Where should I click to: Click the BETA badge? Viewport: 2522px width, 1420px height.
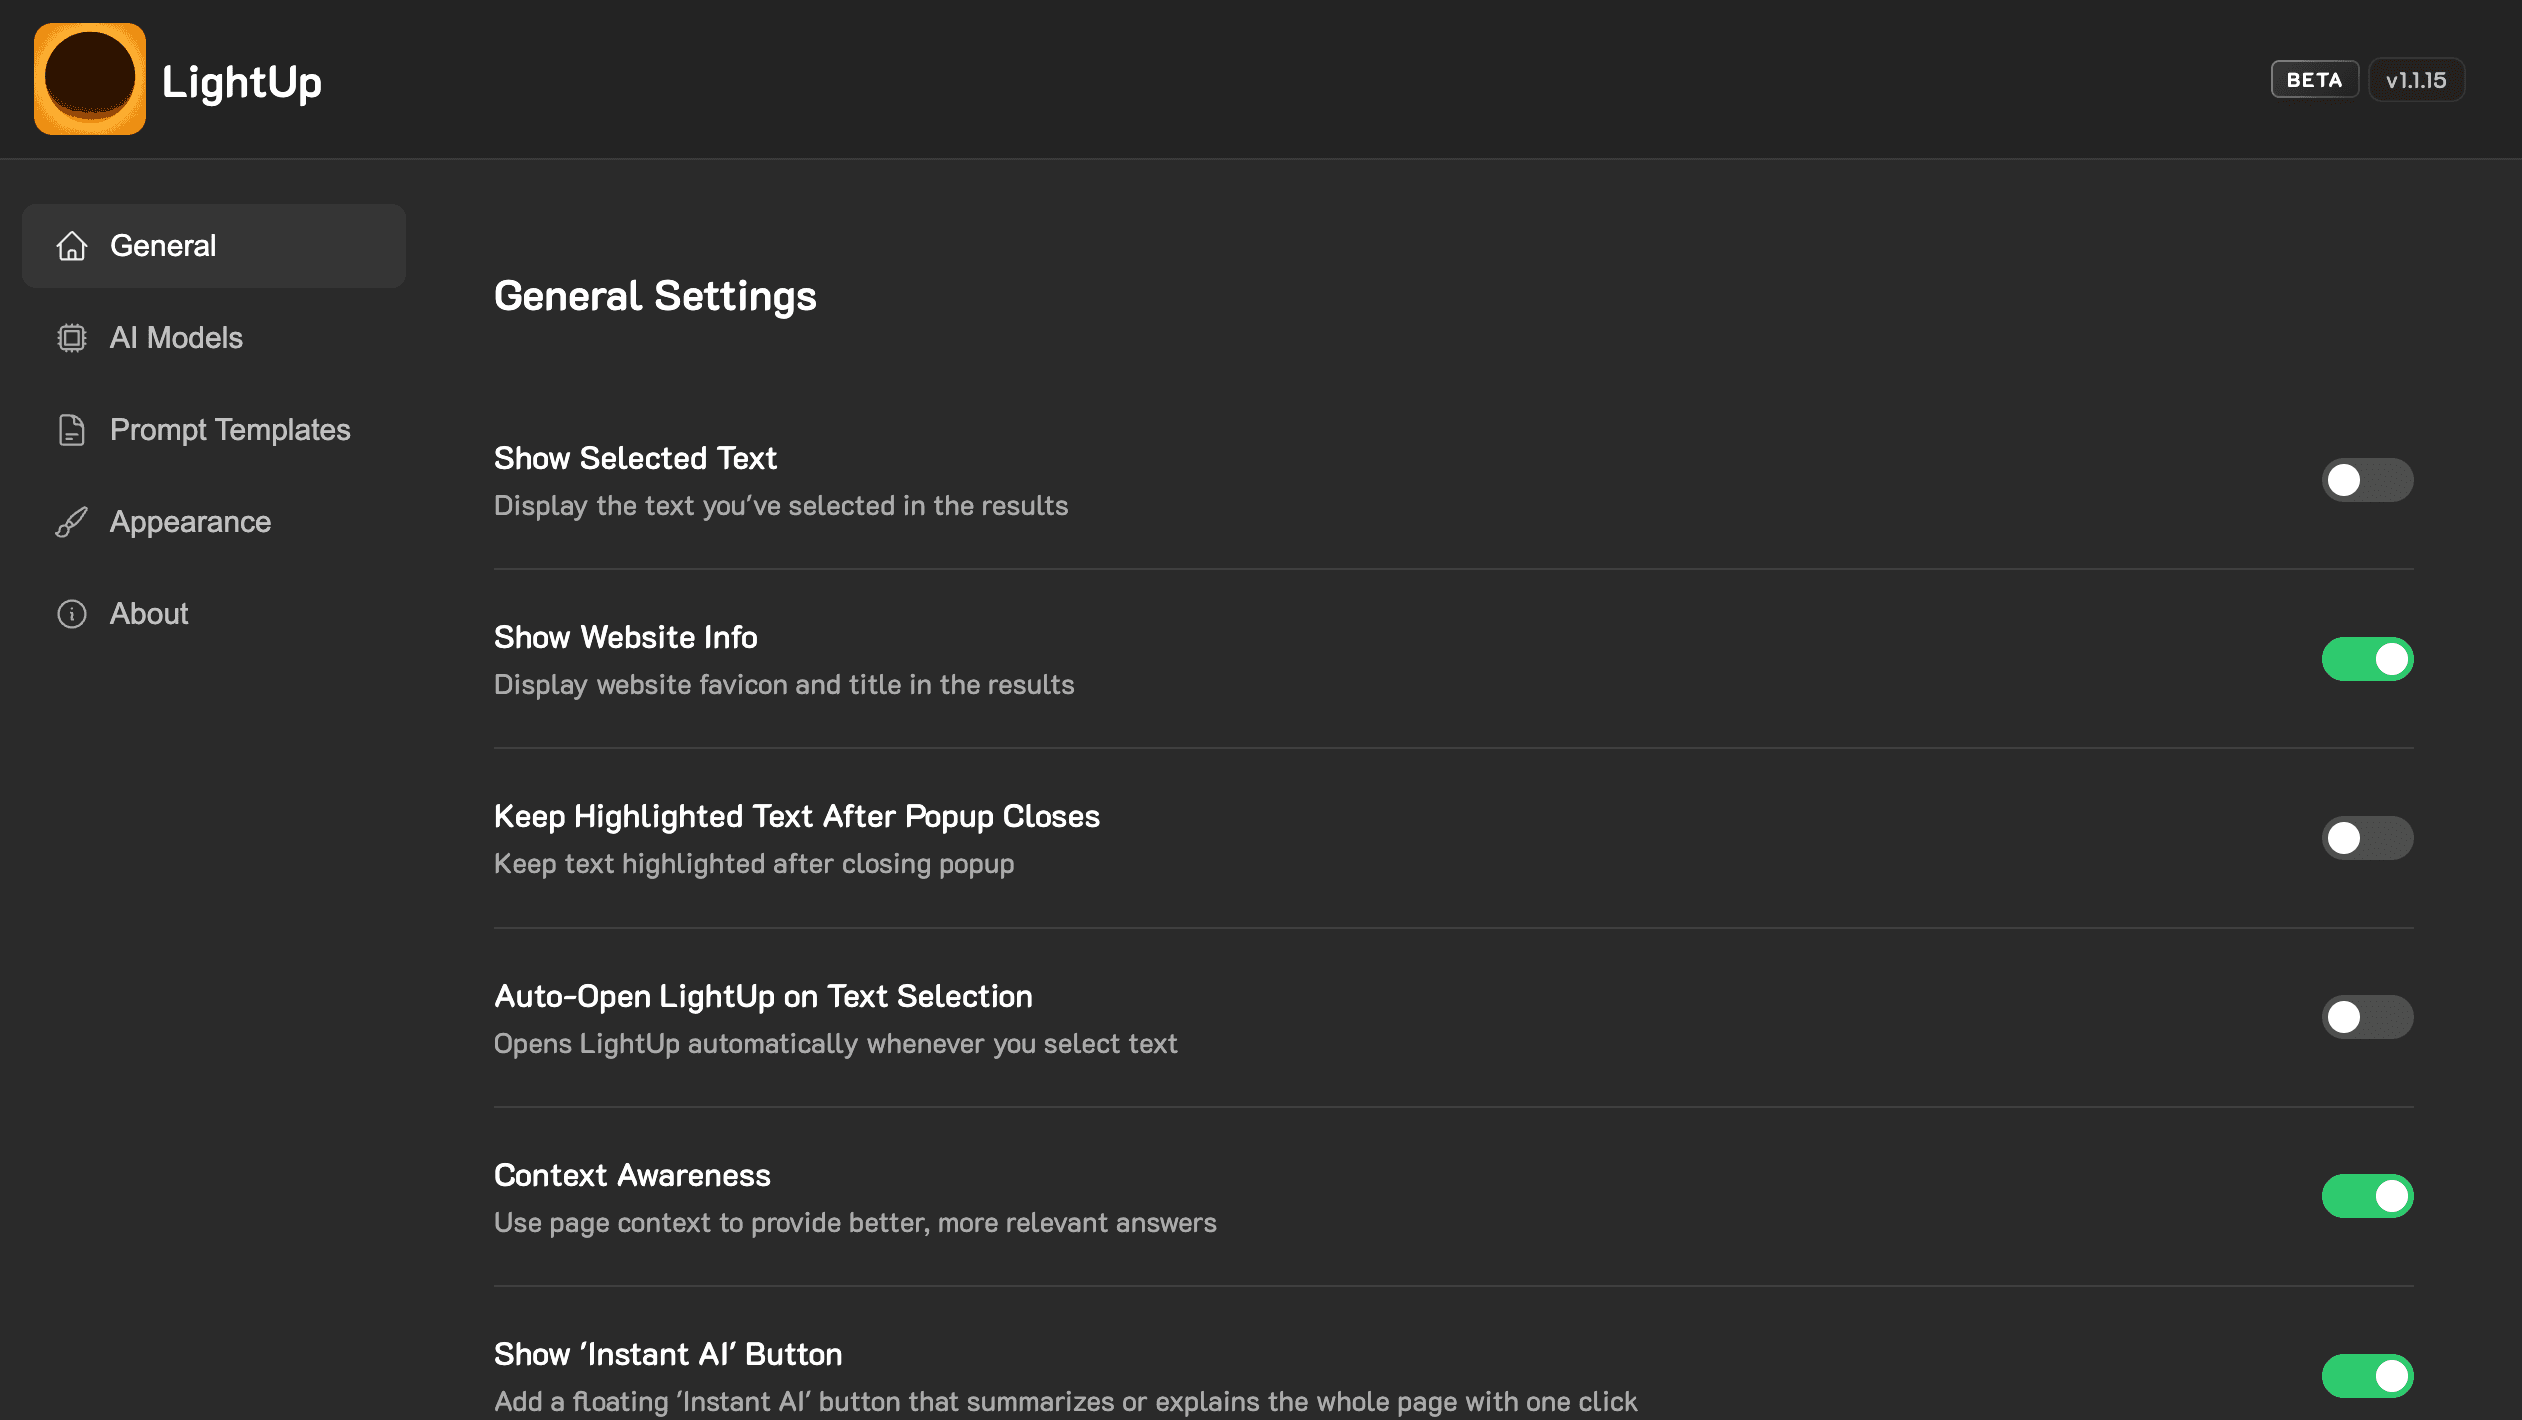[2313, 79]
